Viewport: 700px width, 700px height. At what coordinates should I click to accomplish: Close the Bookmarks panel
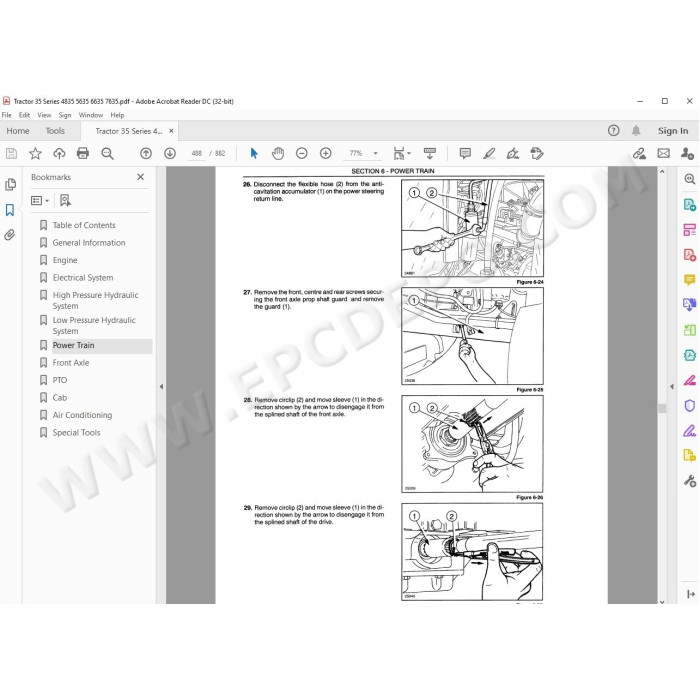[x=141, y=177]
